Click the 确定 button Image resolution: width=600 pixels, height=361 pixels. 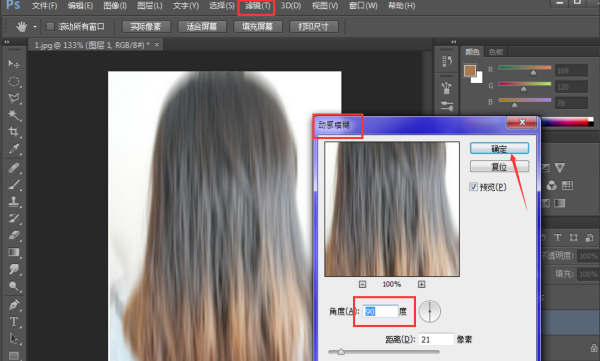click(499, 149)
